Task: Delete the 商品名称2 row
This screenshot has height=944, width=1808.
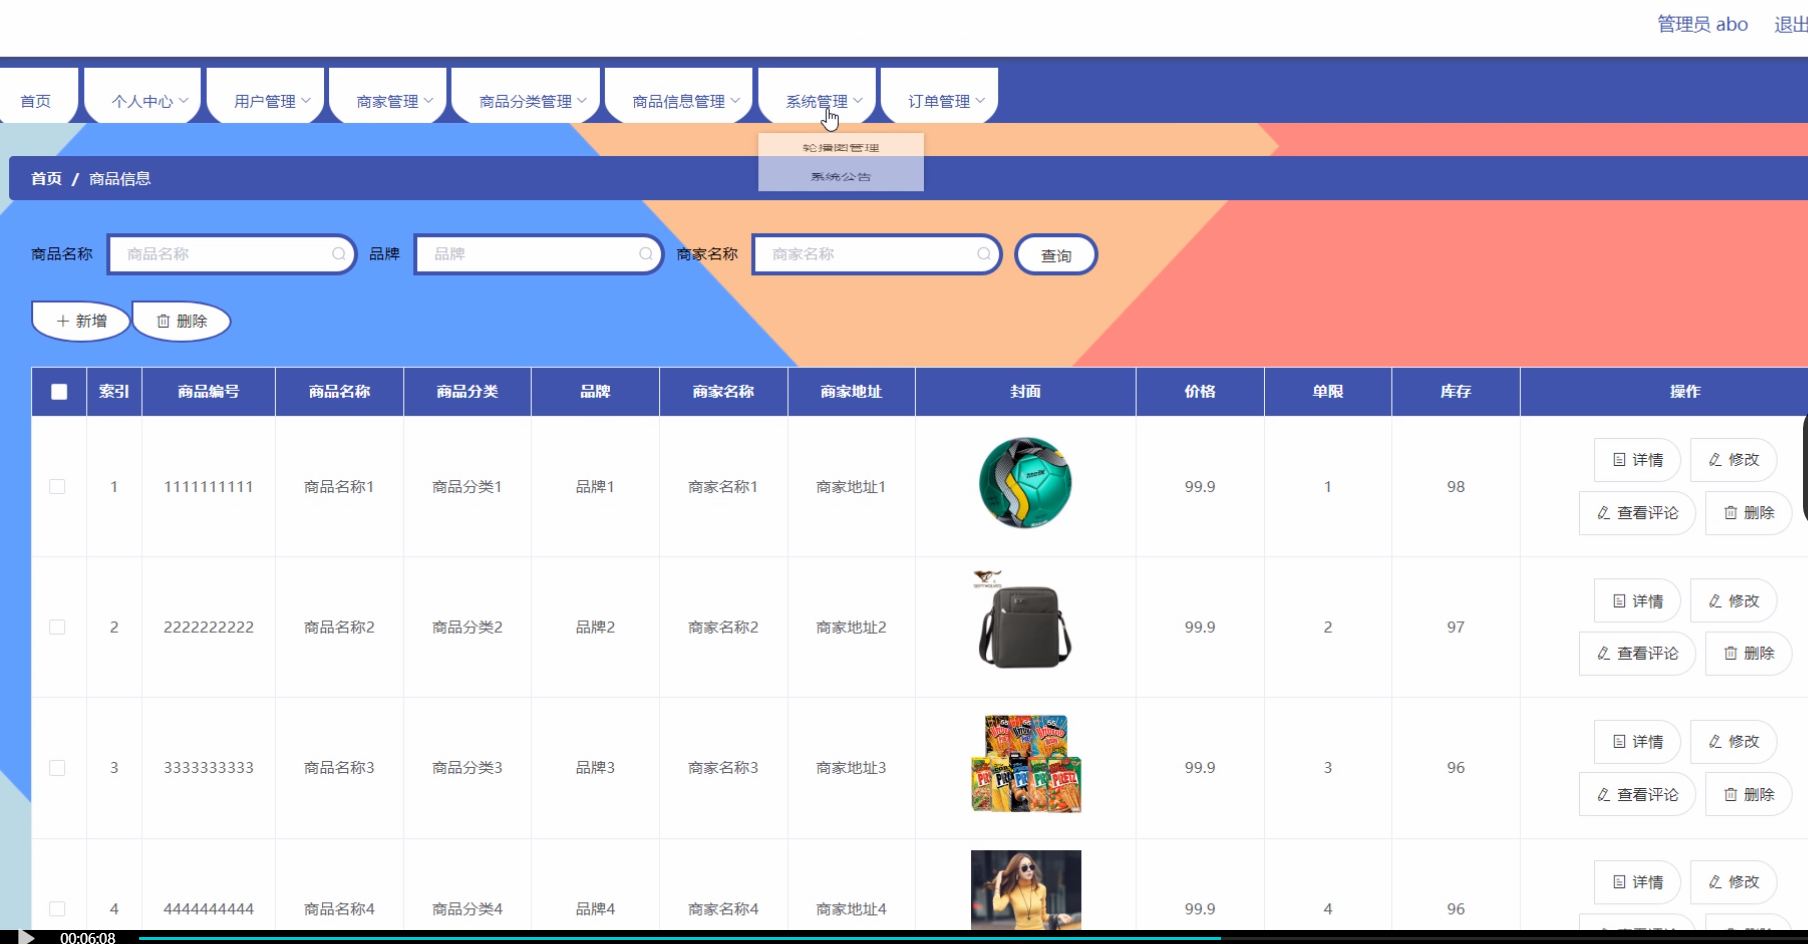Action: (1748, 653)
